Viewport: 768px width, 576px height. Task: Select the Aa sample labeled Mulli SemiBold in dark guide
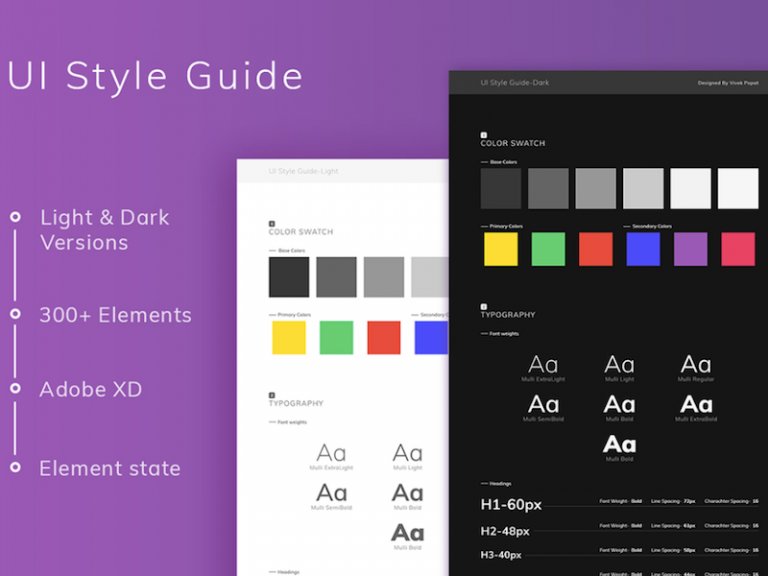[x=543, y=405]
